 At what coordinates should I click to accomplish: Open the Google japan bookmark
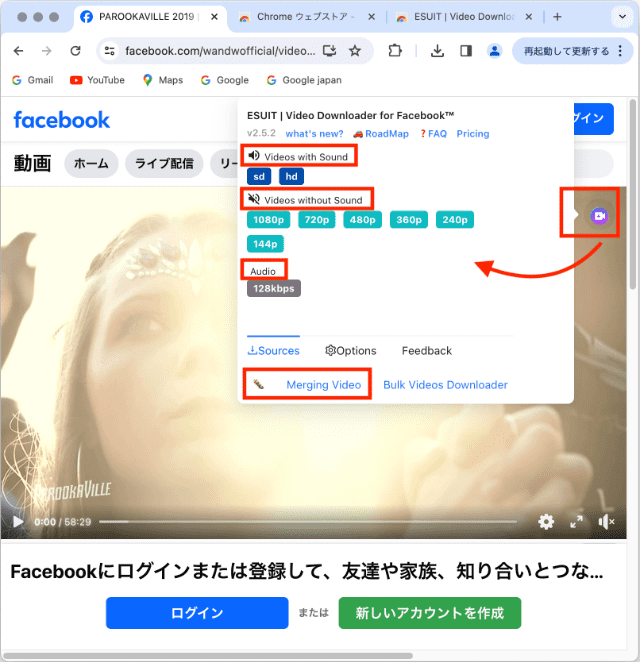click(304, 80)
